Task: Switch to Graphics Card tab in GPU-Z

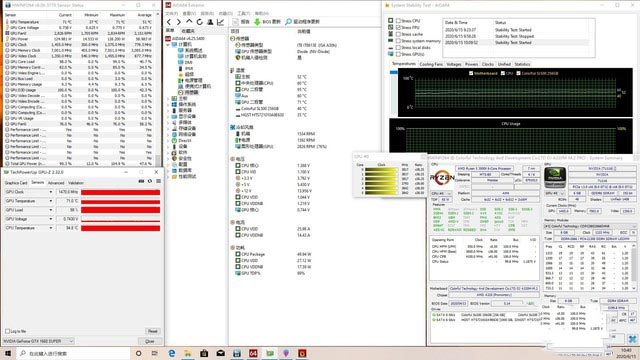Action: click(x=16, y=183)
